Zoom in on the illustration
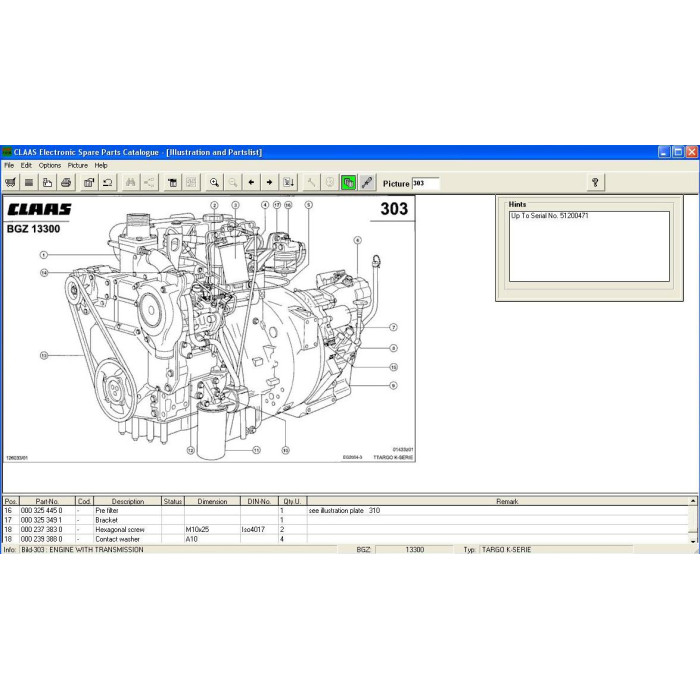700x700 pixels. point(214,183)
